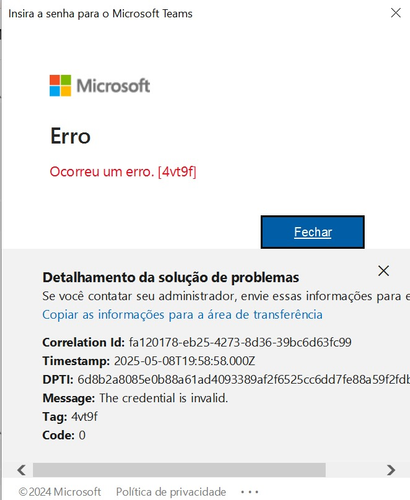Click the scrollbar left arrow
The image size is (410, 500).
coord(22,470)
